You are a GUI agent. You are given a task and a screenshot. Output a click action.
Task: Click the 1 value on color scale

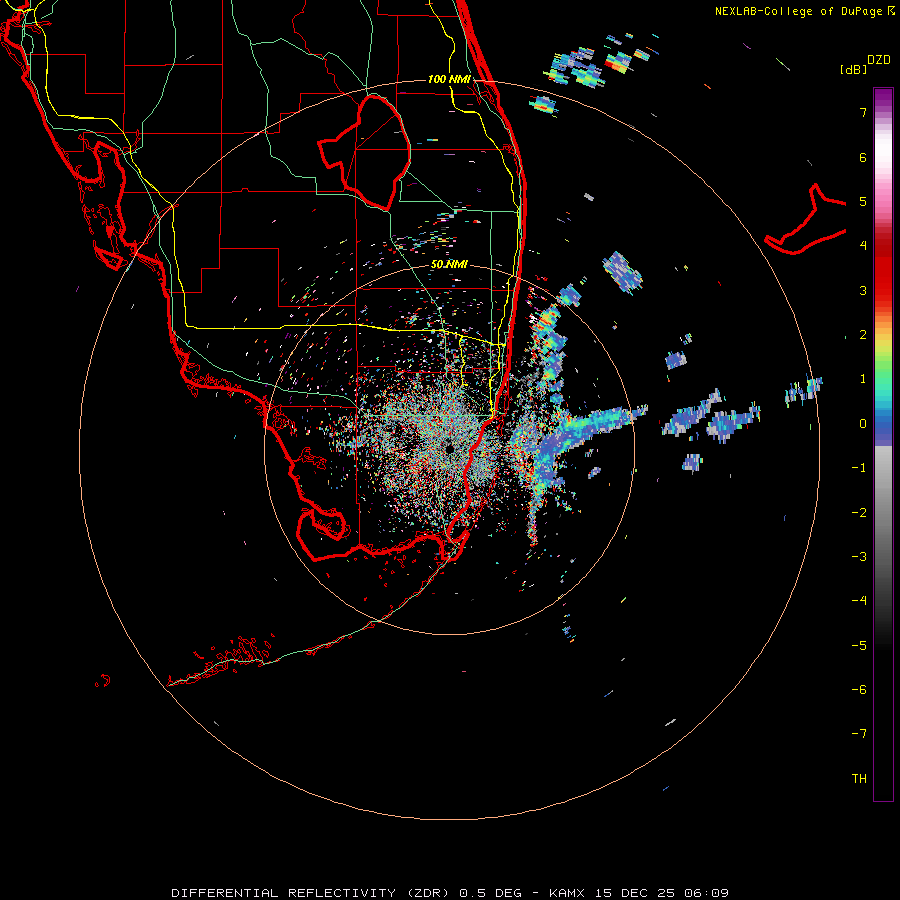click(x=863, y=379)
